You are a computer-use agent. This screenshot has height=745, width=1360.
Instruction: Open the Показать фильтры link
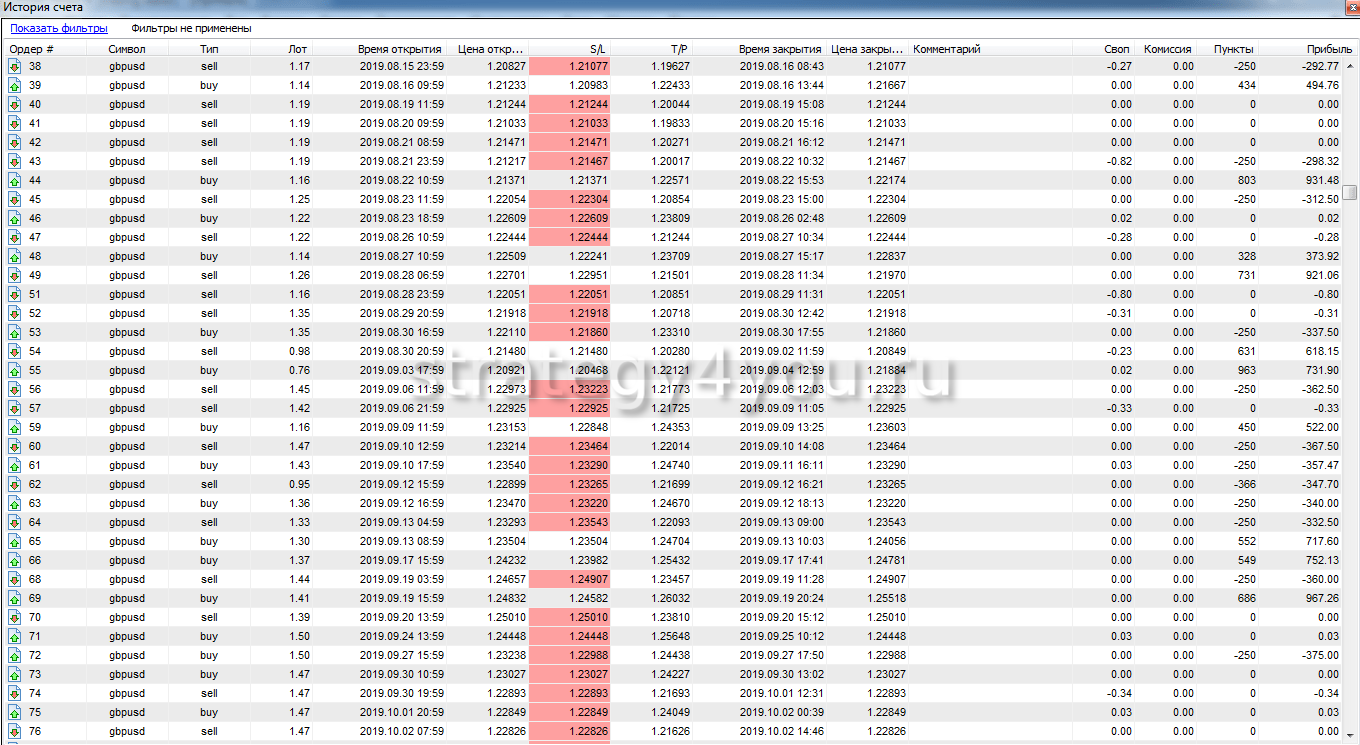59,29
